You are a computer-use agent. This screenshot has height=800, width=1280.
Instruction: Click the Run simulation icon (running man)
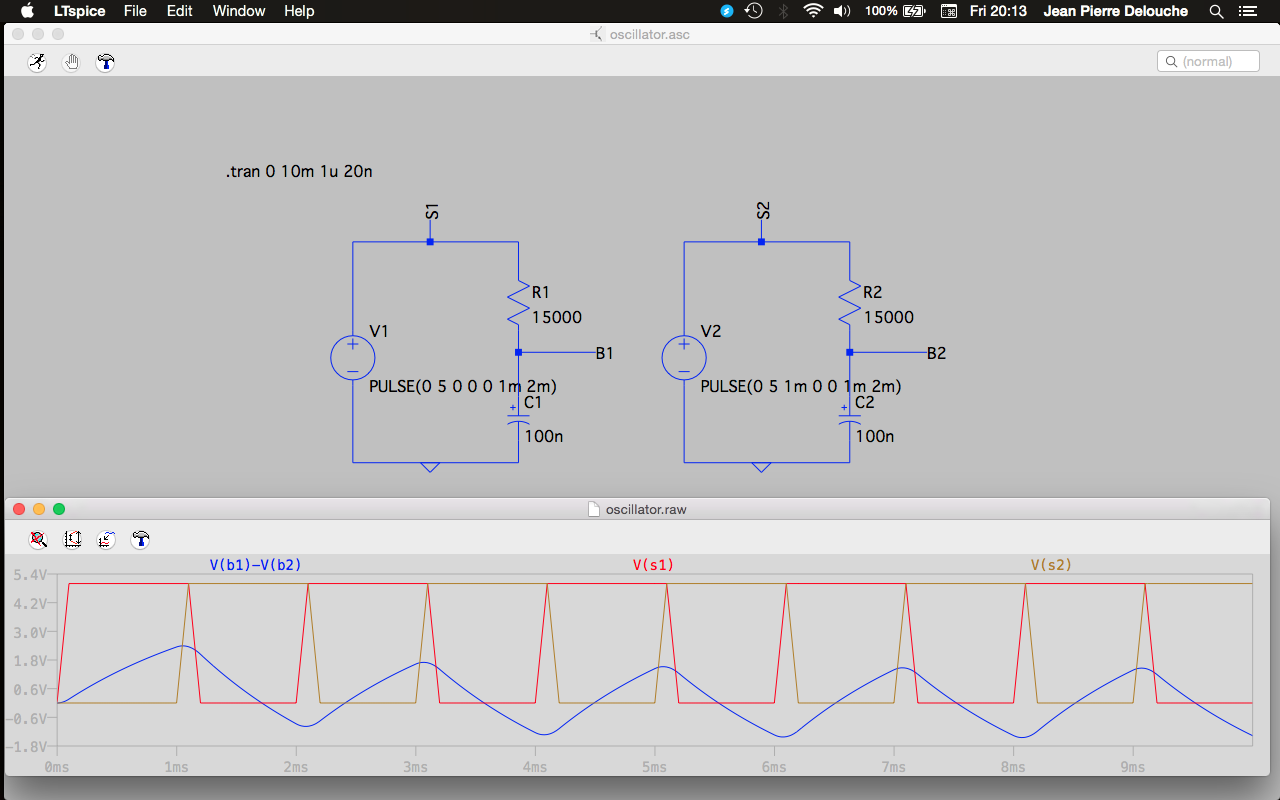pos(37,62)
